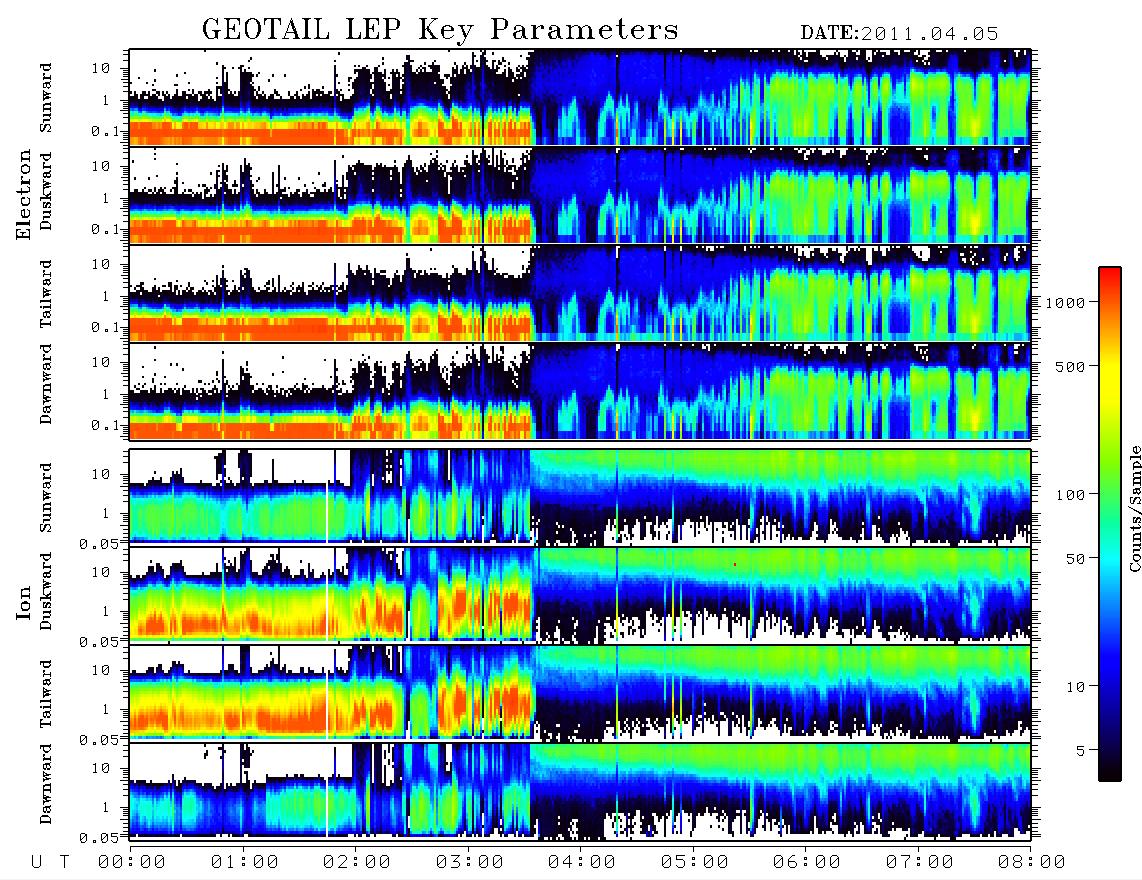Click the Electron Tailward spectrogram panel
The height and width of the screenshot is (880, 1142).
pyautogui.click(x=580, y=293)
